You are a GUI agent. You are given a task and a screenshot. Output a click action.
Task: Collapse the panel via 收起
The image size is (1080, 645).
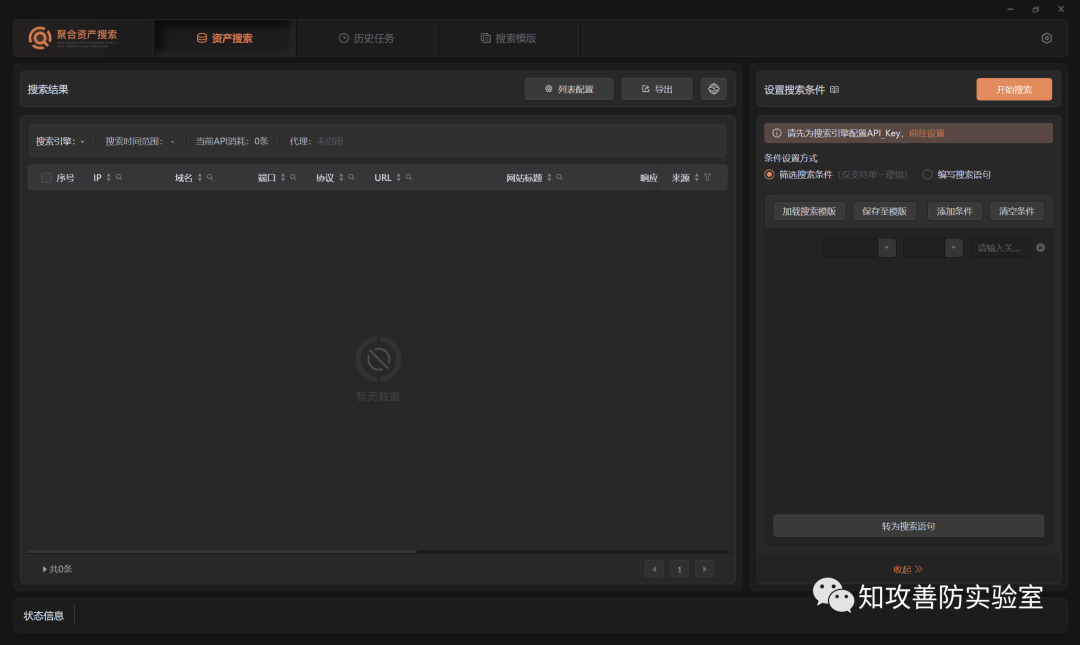tap(908, 569)
